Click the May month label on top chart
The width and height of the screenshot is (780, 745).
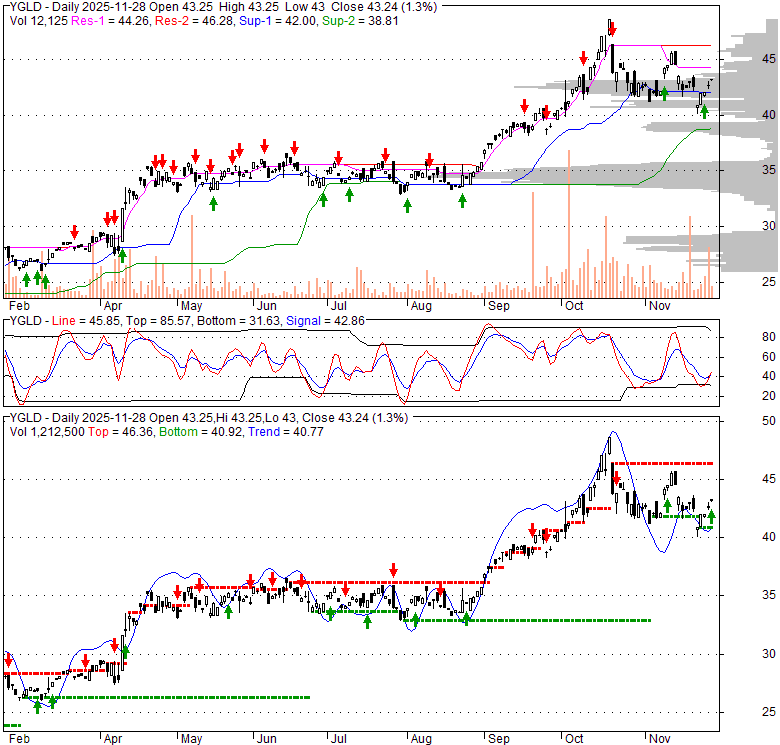(x=191, y=306)
